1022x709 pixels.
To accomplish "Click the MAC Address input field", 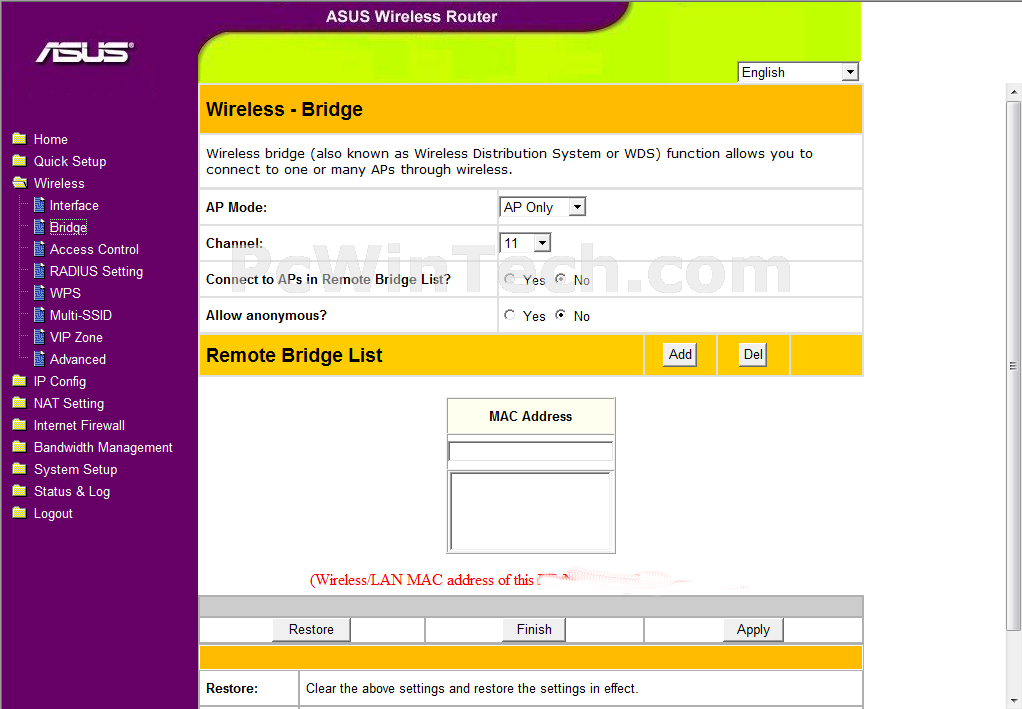I will [531, 451].
